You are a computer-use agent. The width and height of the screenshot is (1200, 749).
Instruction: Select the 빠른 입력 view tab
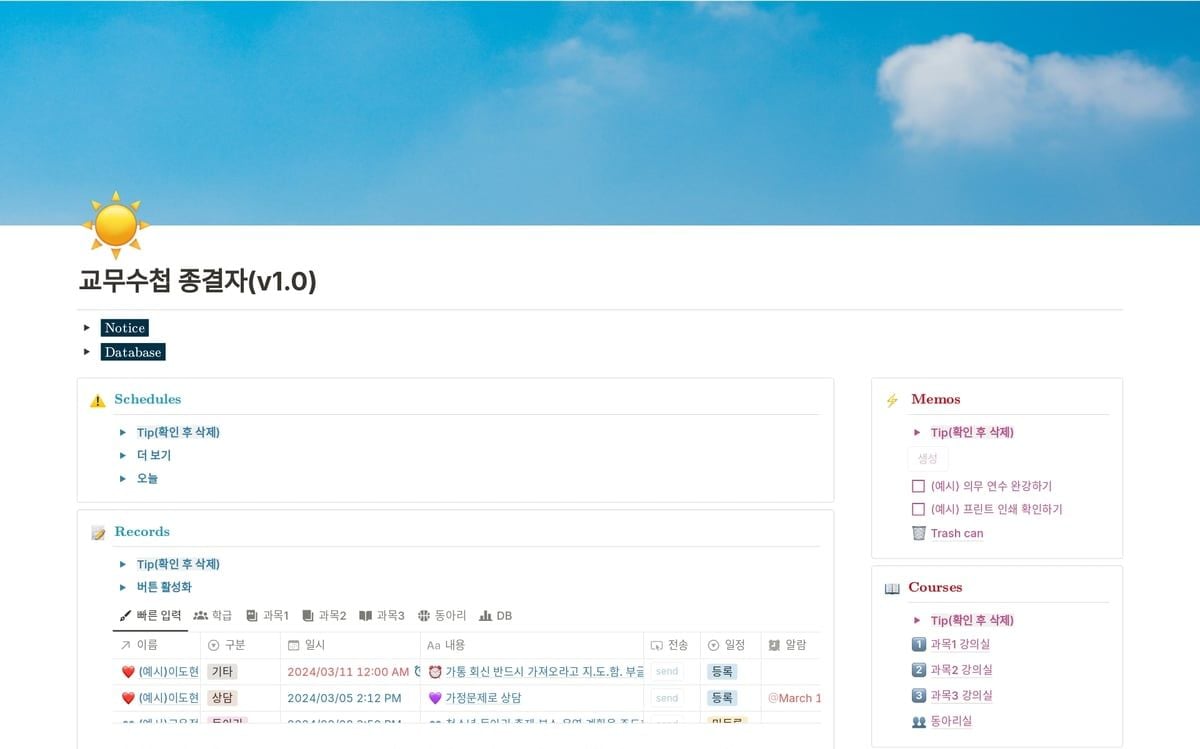tap(150, 616)
